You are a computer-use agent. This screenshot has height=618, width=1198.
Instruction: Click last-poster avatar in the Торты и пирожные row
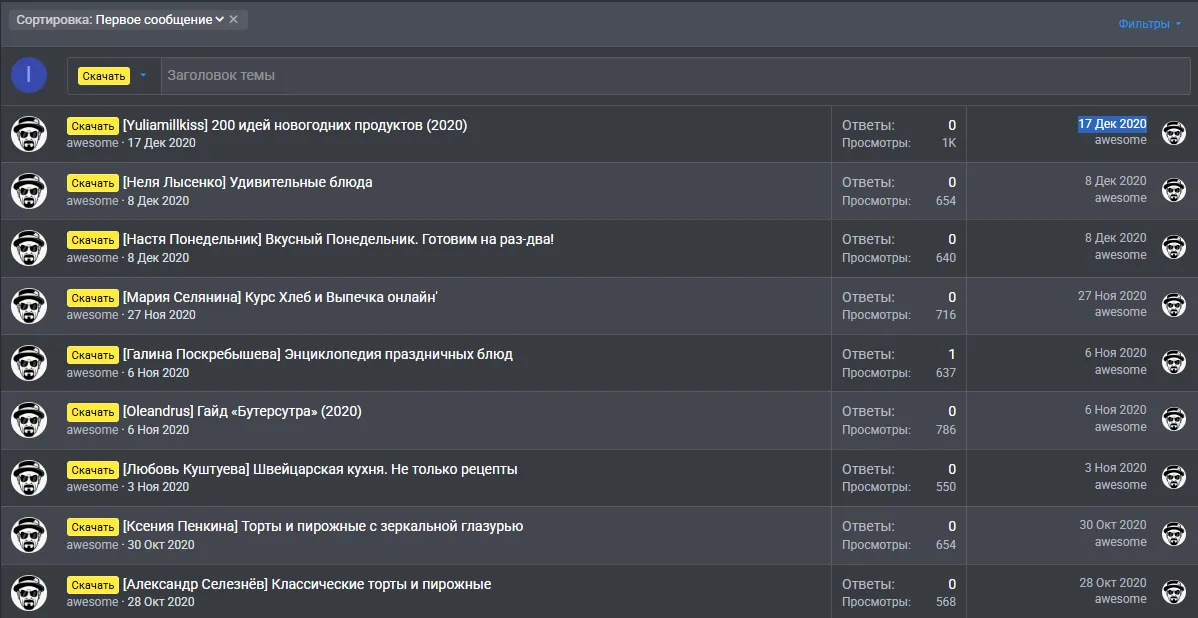[x=1174, y=534]
